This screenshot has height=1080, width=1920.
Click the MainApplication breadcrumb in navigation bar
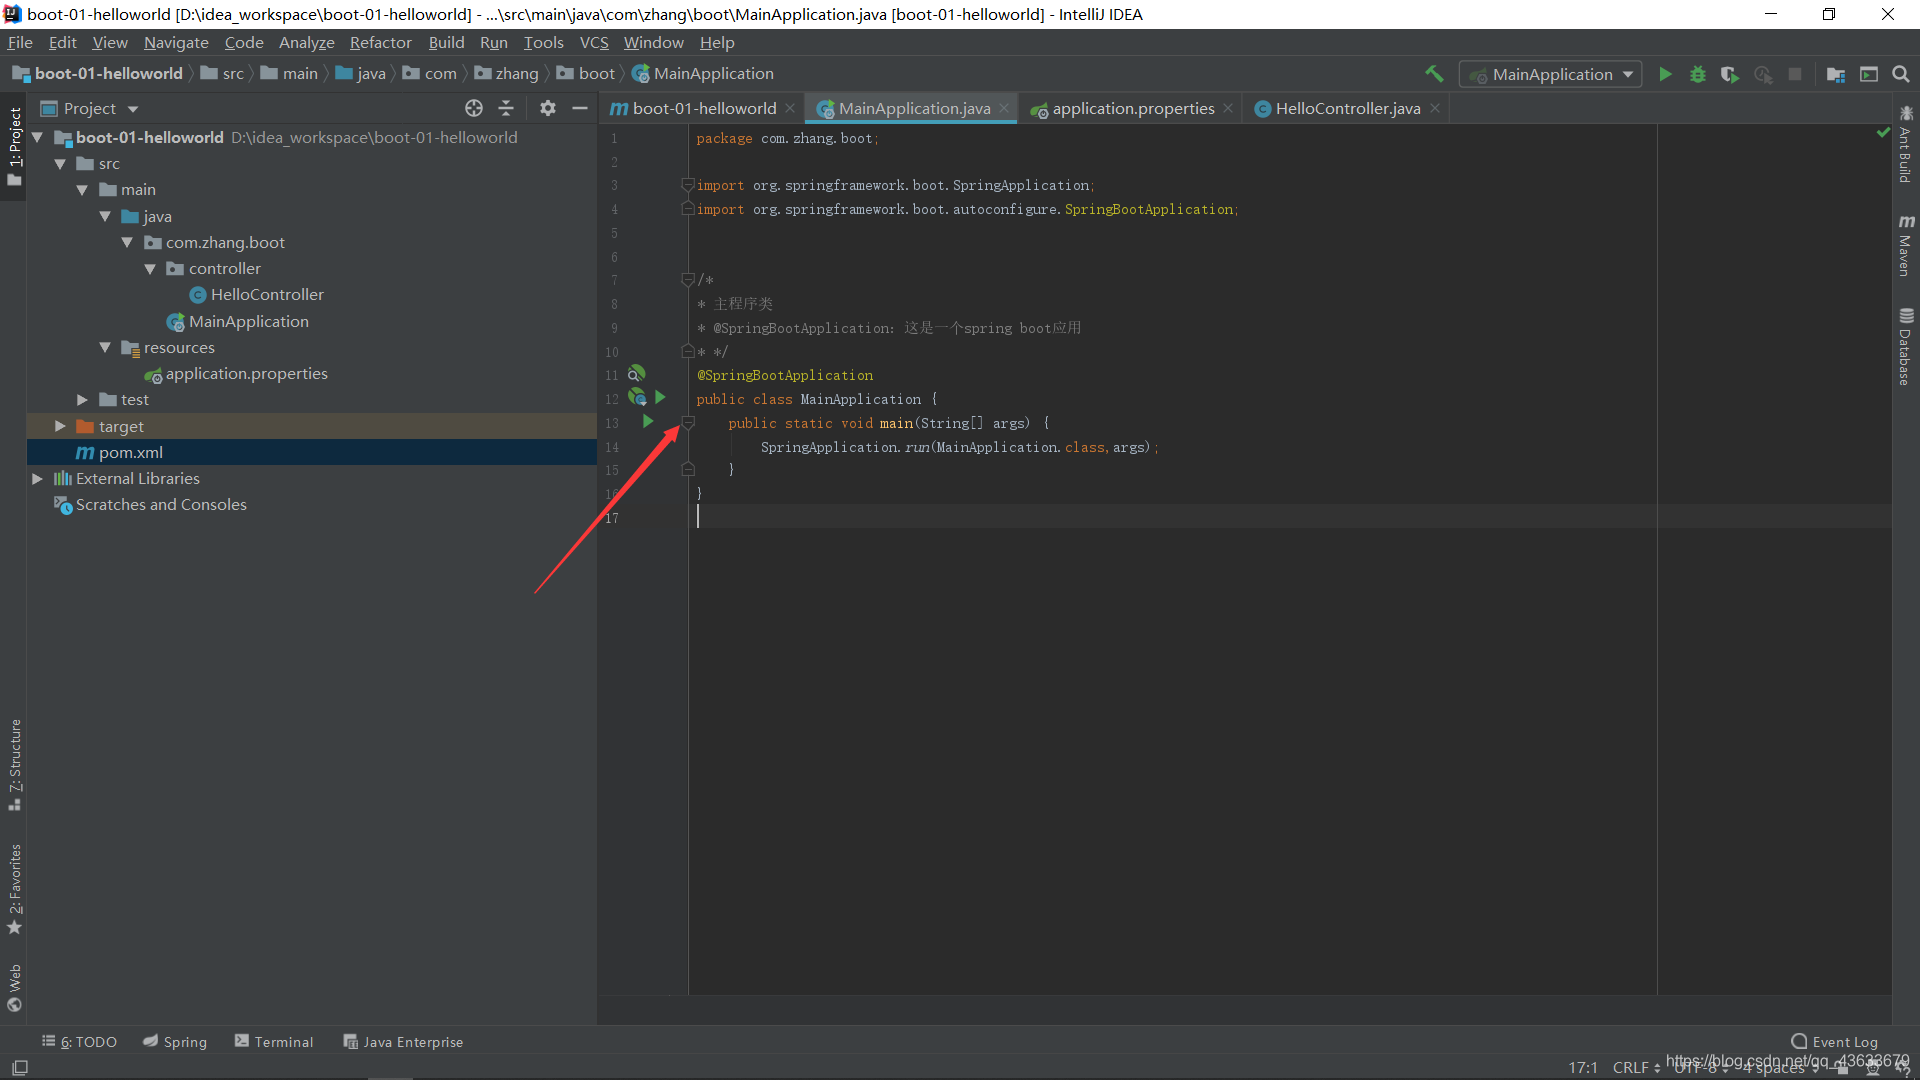(x=703, y=74)
